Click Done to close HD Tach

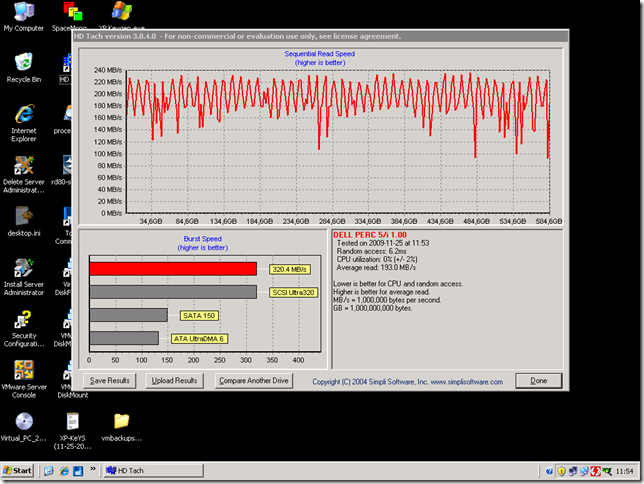[539, 381]
